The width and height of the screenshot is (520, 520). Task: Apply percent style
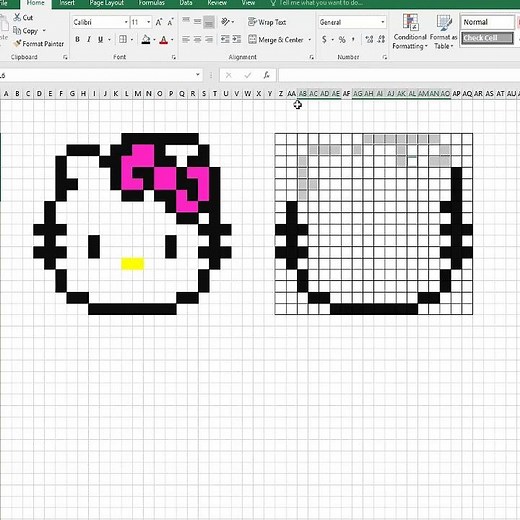coord(342,40)
